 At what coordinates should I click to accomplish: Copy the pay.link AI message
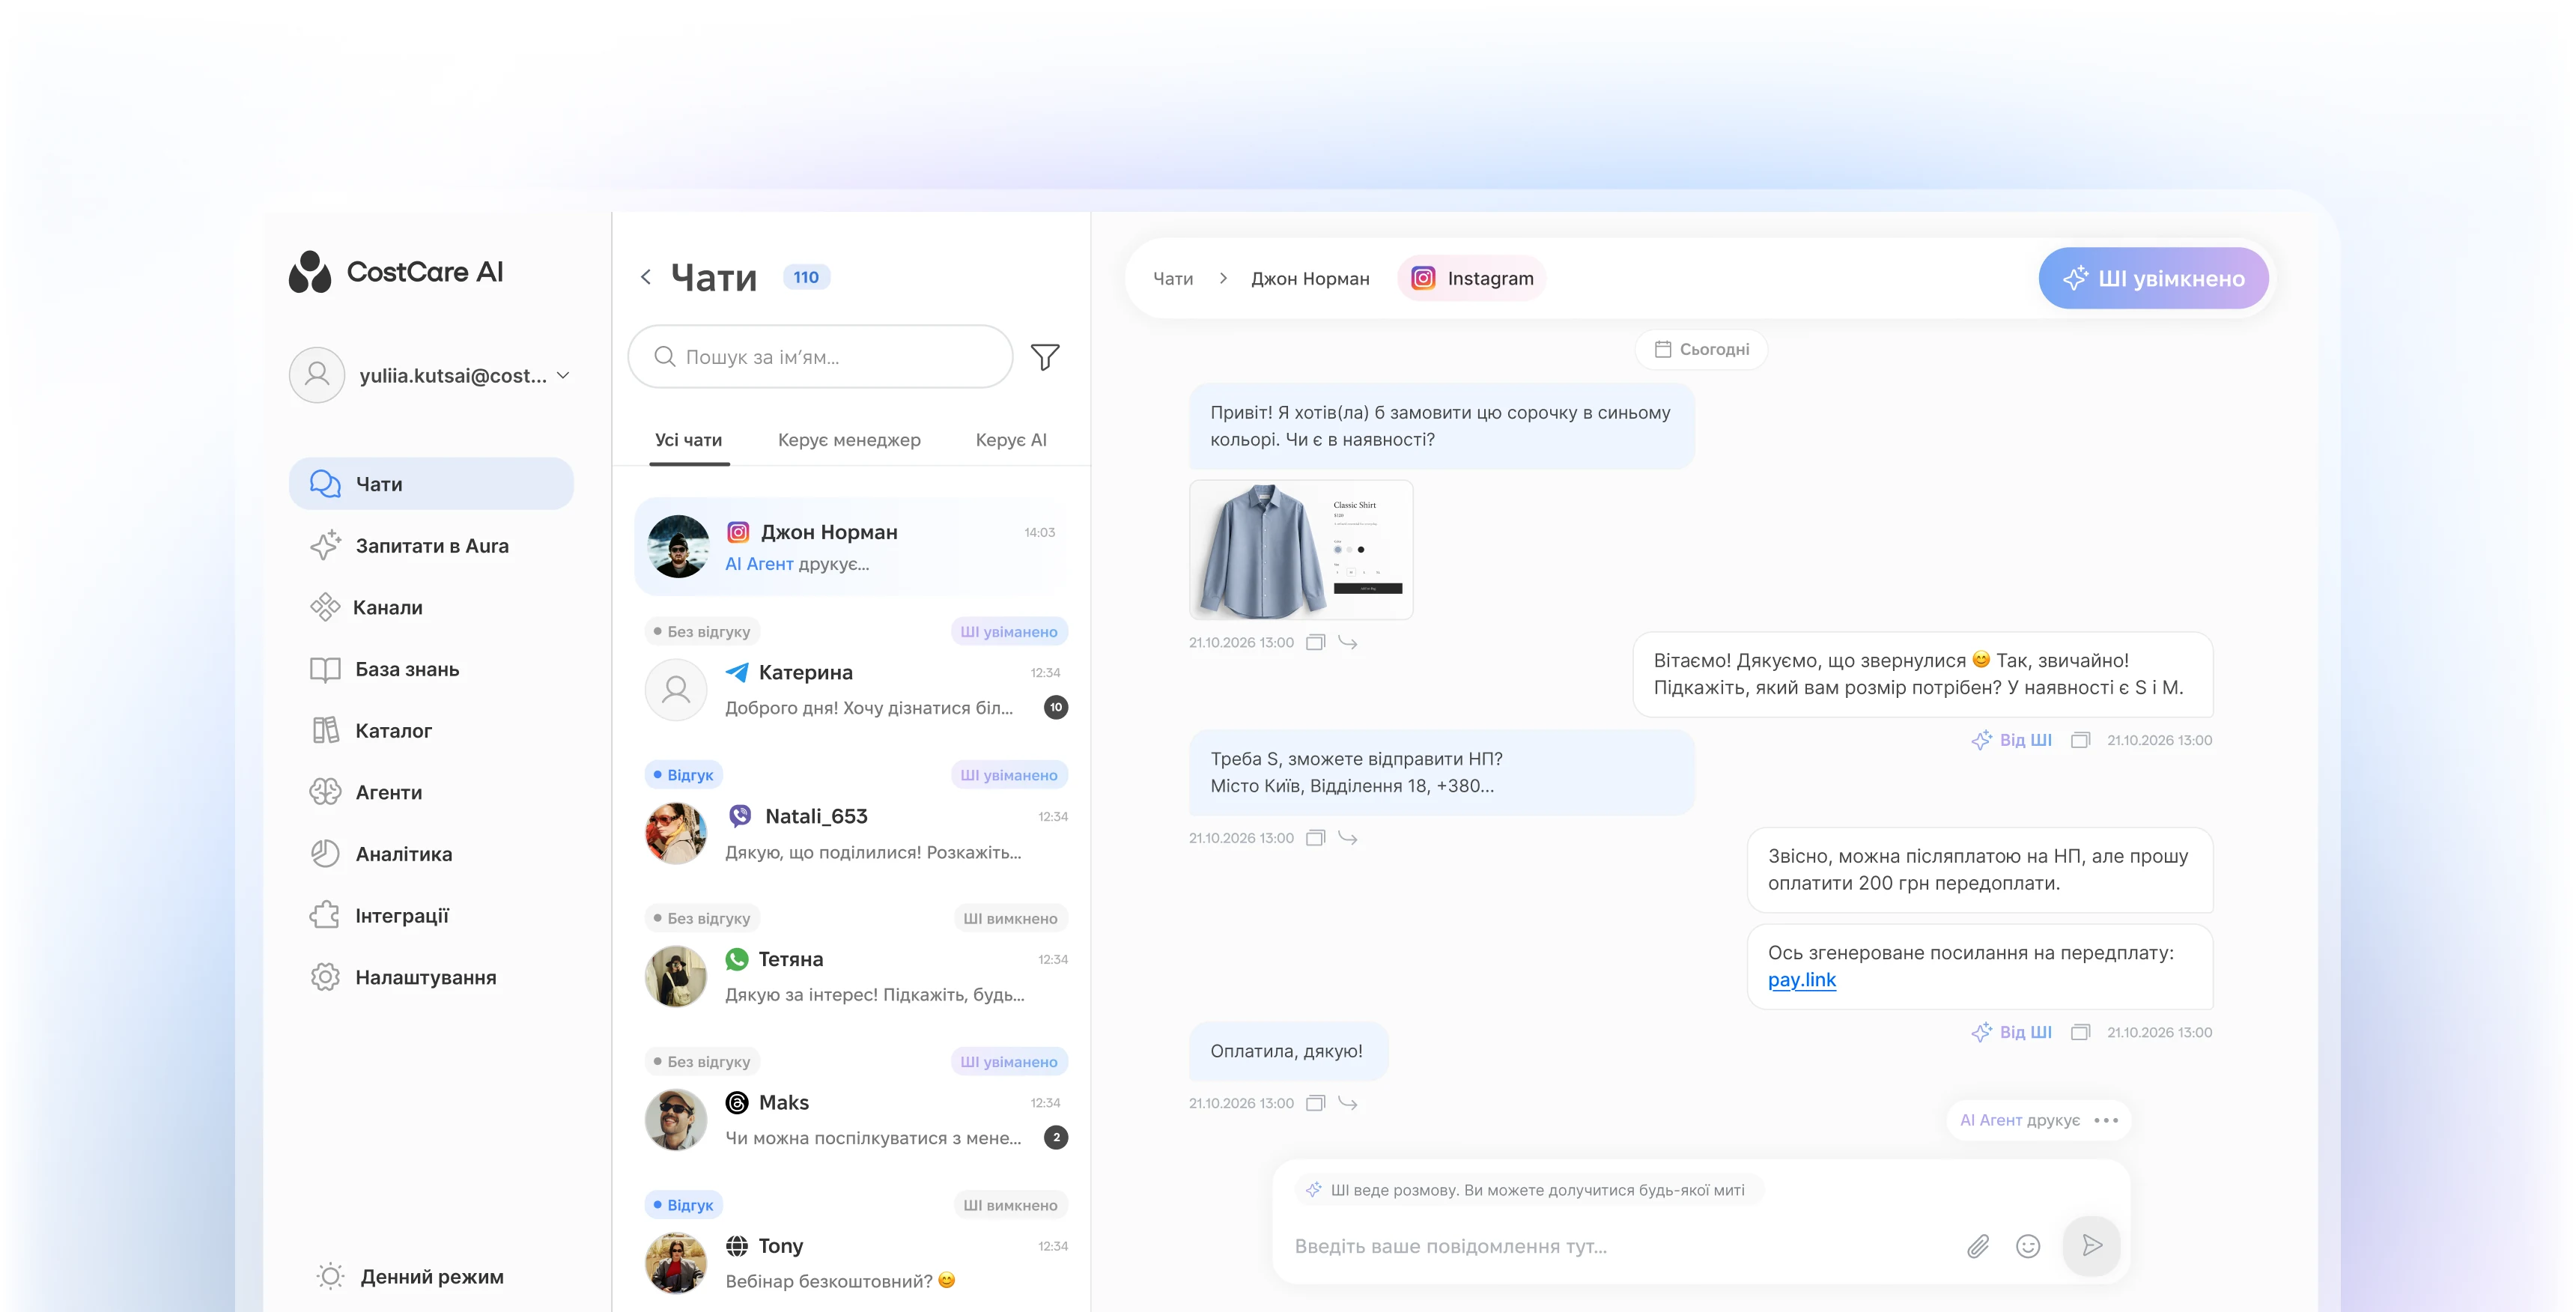[2080, 1032]
